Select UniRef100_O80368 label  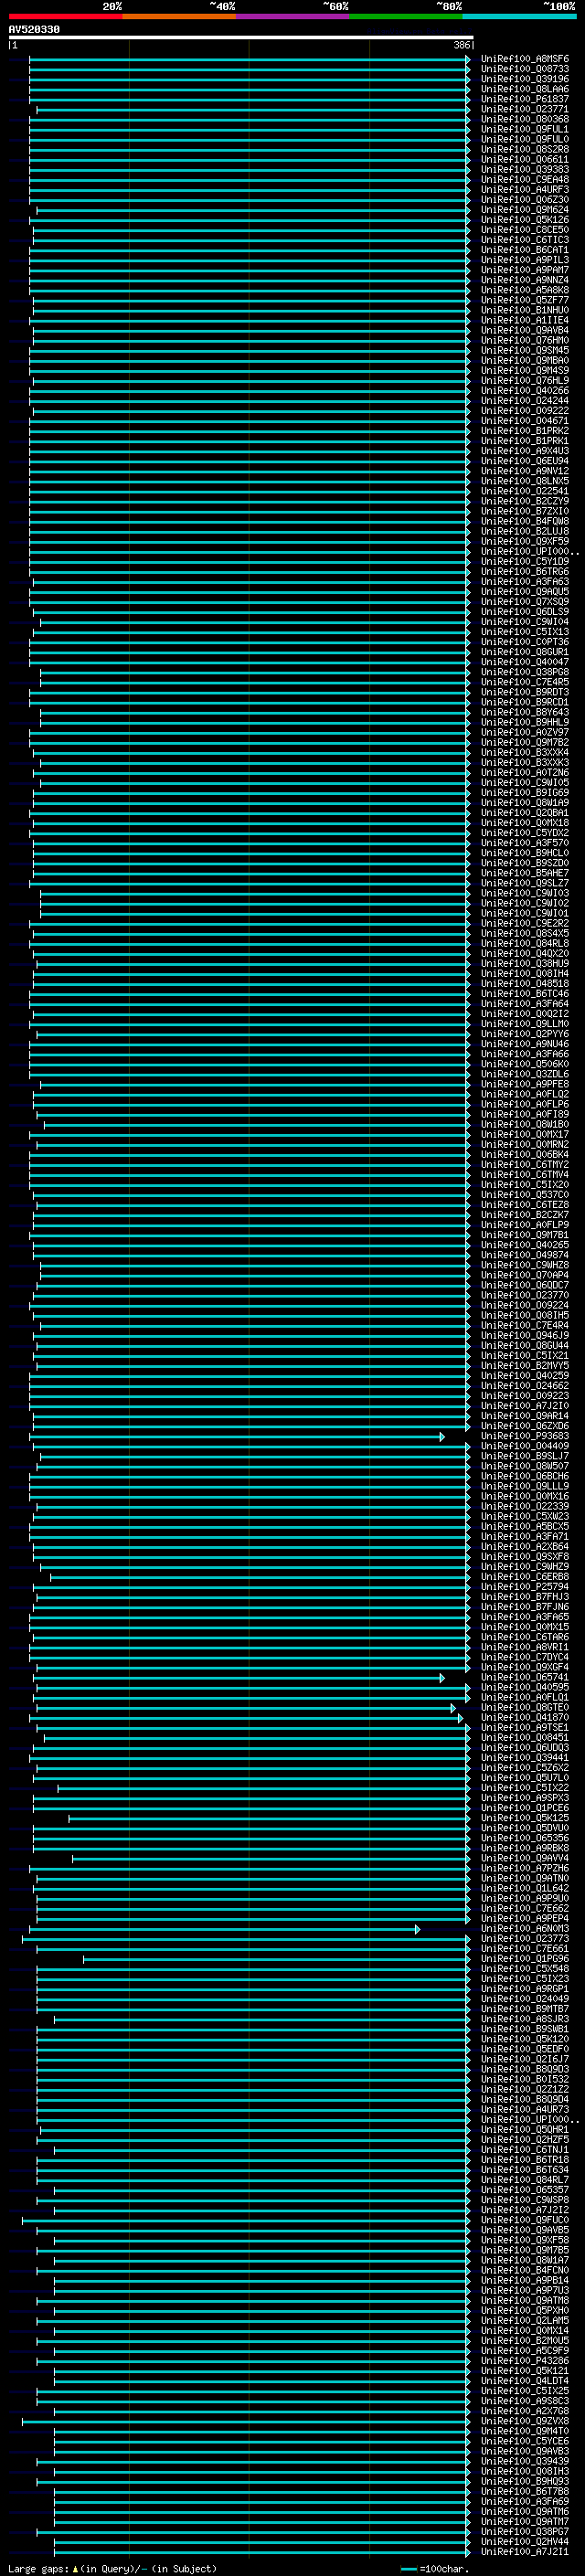tap(525, 119)
